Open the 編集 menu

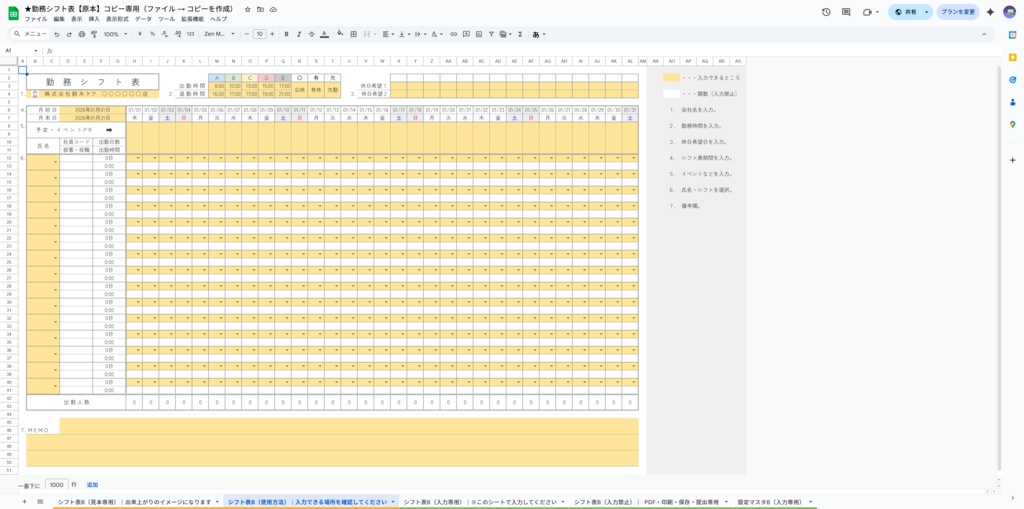point(59,20)
